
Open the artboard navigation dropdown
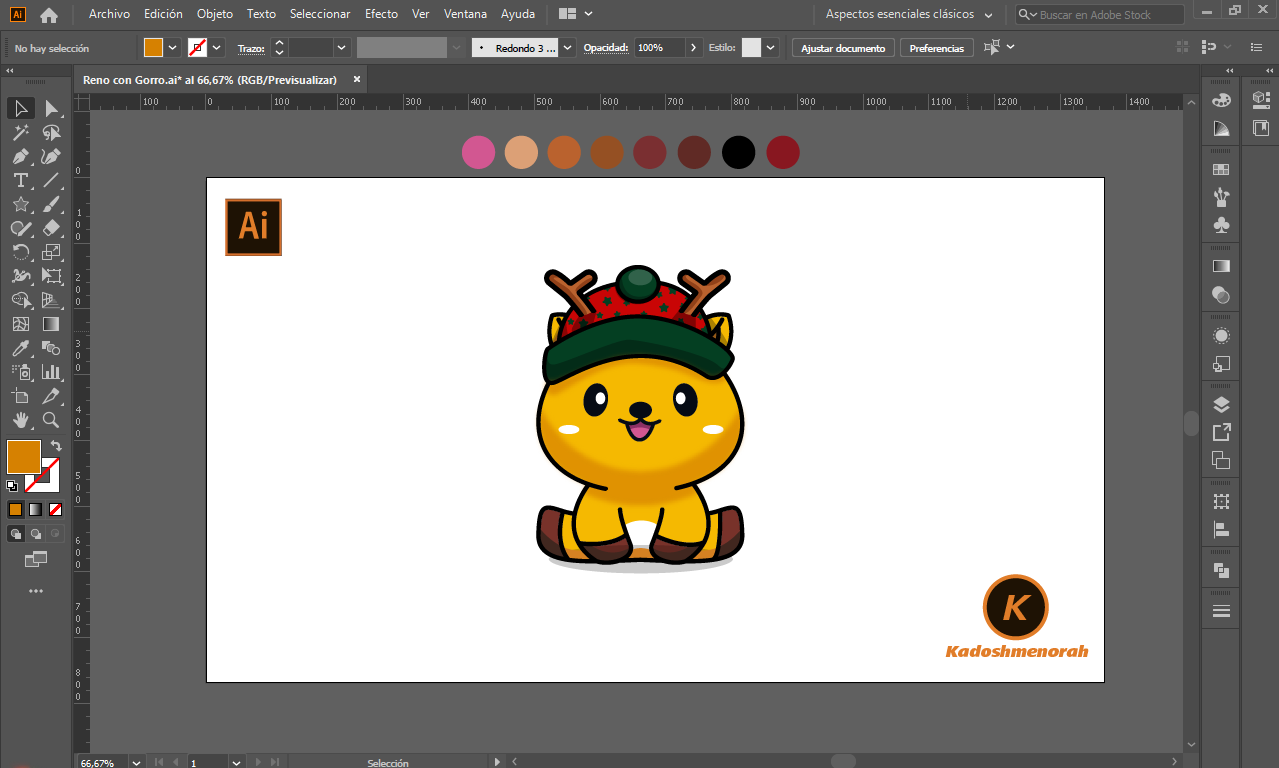236,762
